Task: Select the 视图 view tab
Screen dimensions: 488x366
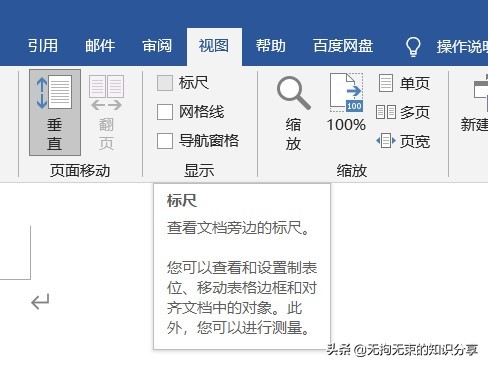Action: click(x=214, y=47)
